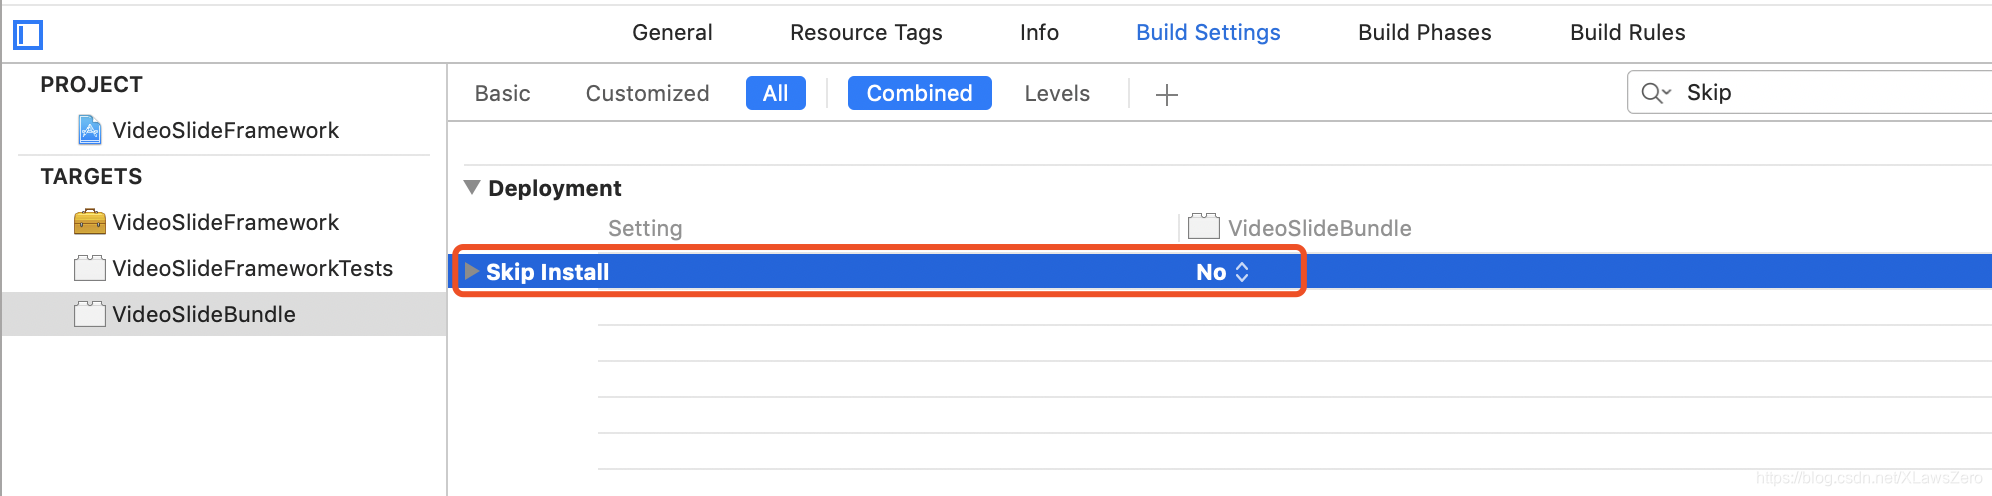This screenshot has height=496, width=1992.
Task: Switch to Levels view mode
Action: (1057, 93)
